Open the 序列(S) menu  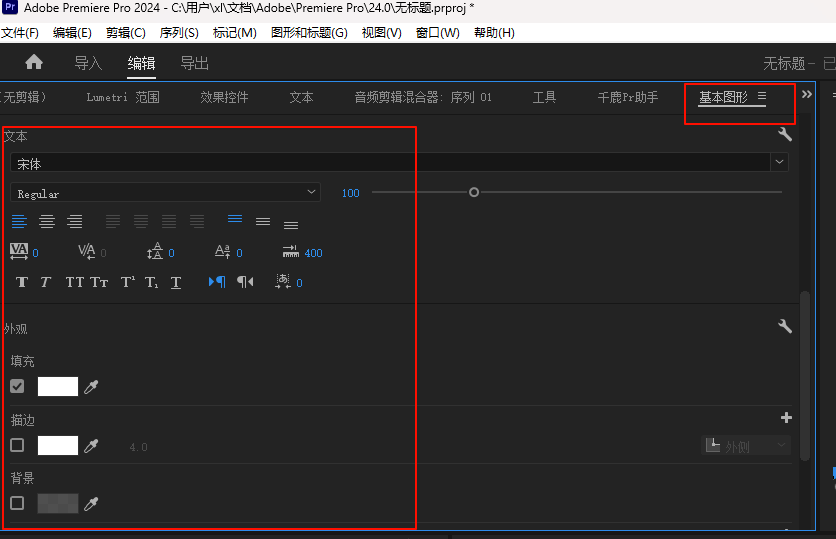pos(179,33)
